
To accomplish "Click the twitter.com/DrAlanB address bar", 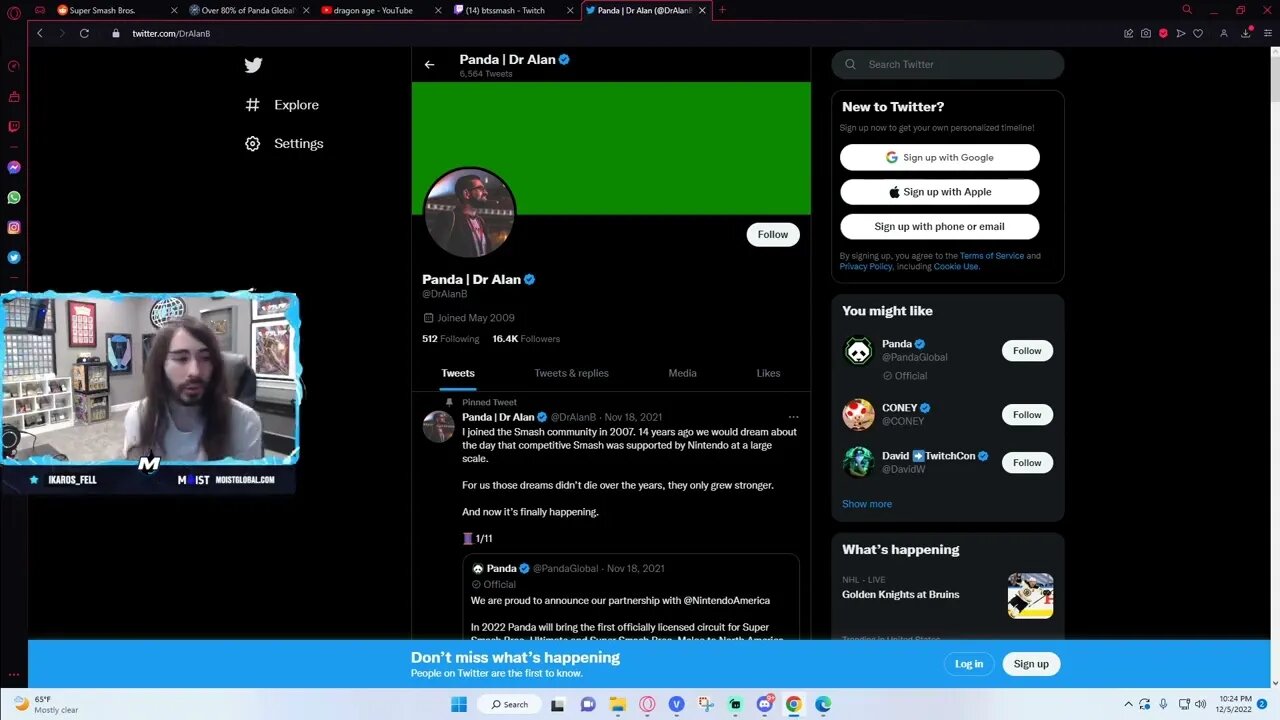I will tap(171, 33).
